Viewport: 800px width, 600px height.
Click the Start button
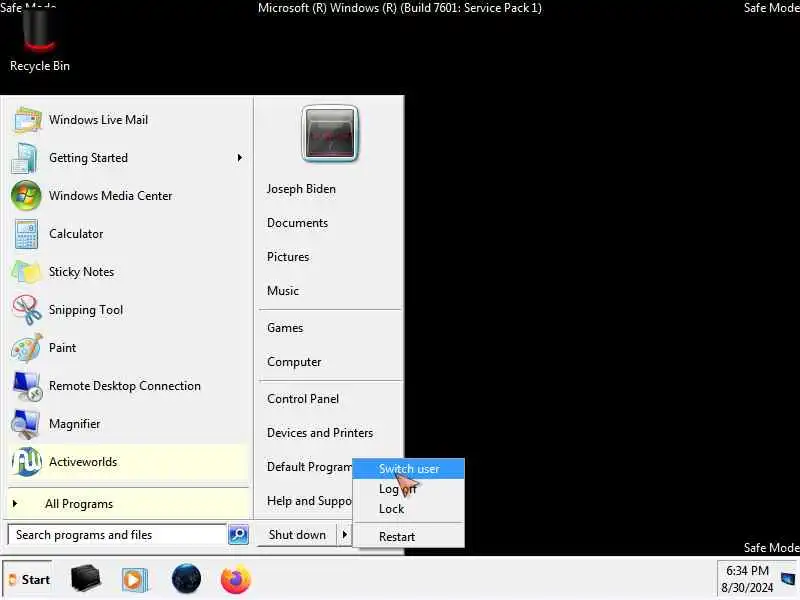coord(29,580)
